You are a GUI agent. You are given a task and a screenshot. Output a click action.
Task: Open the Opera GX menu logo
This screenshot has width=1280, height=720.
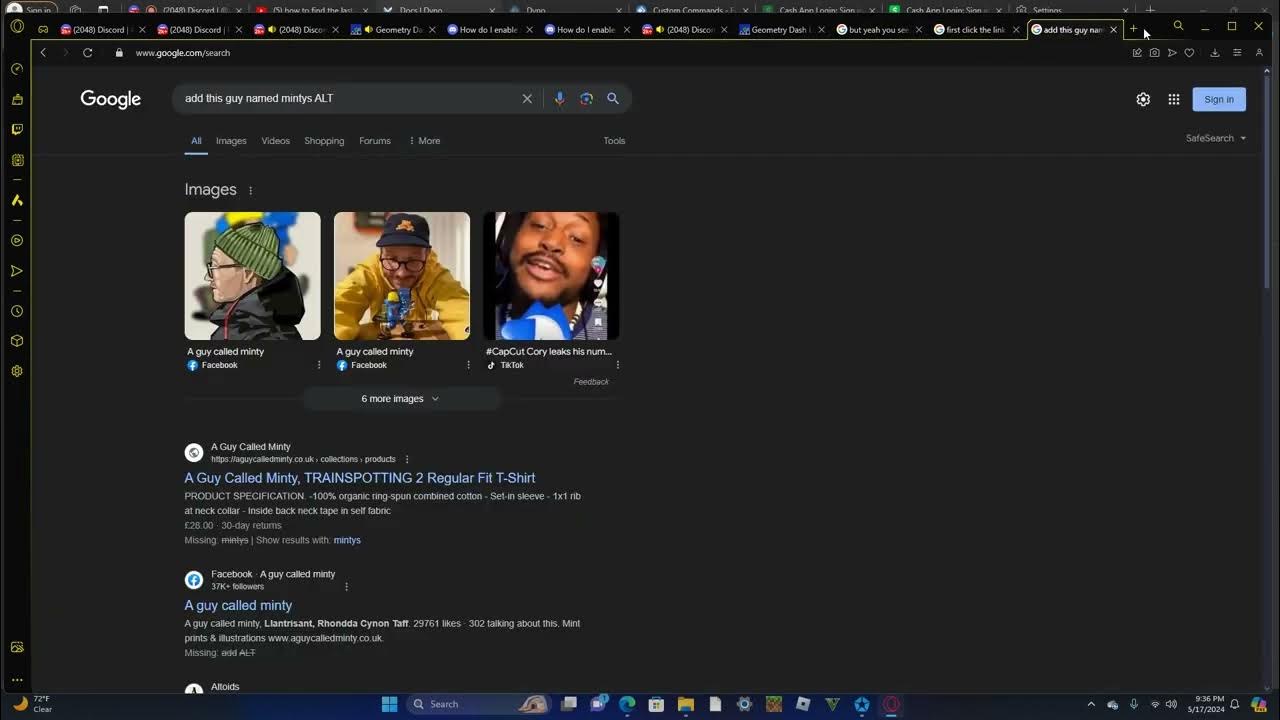click(x=16, y=27)
